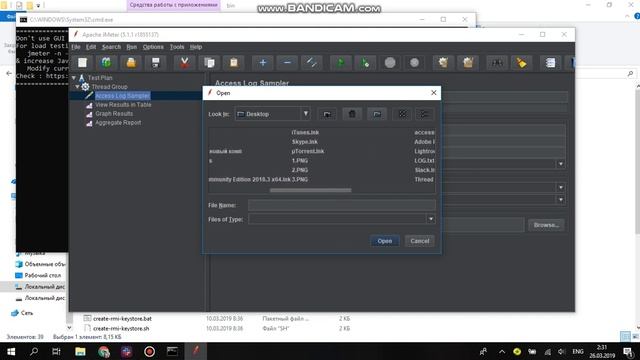The image size is (640, 360).
Task: Select the 2.PNG file
Action: coord(300,170)
